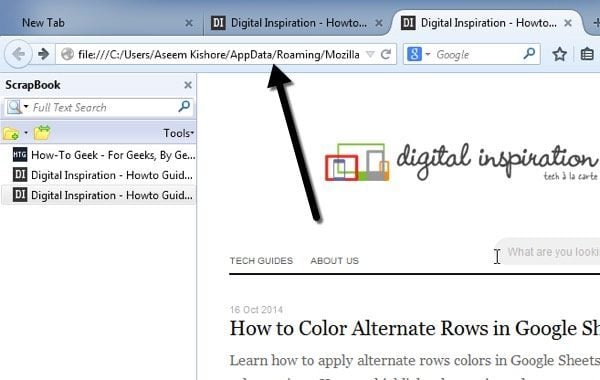Open the ABOUT US link
The height and width of the screenshot is (380, 600).
point(334,261)
